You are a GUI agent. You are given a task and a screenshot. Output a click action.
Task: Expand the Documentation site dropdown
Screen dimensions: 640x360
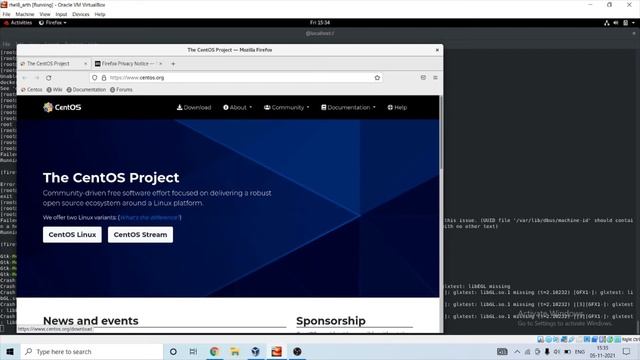[x=348, y=107]
